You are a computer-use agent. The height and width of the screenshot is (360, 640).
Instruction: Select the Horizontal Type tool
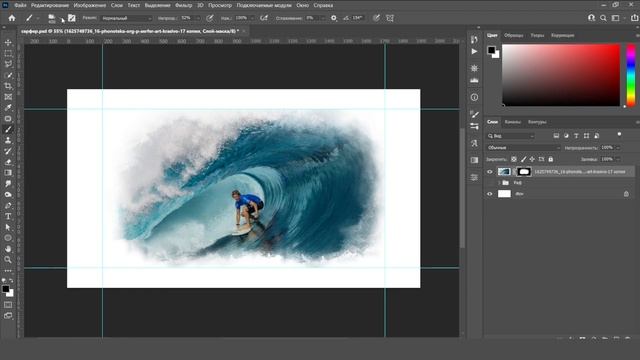8,216
